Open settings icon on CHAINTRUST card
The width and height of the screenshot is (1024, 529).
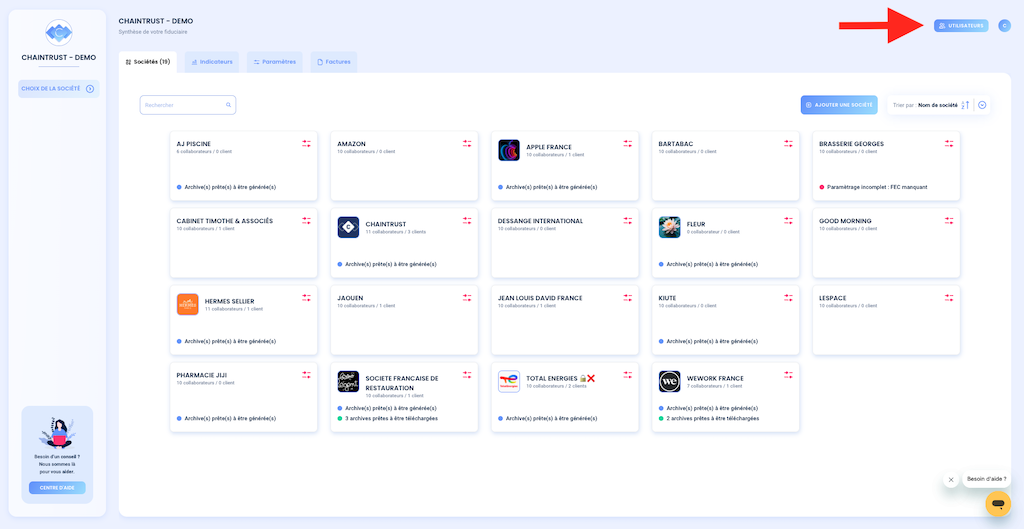point(467,221)
